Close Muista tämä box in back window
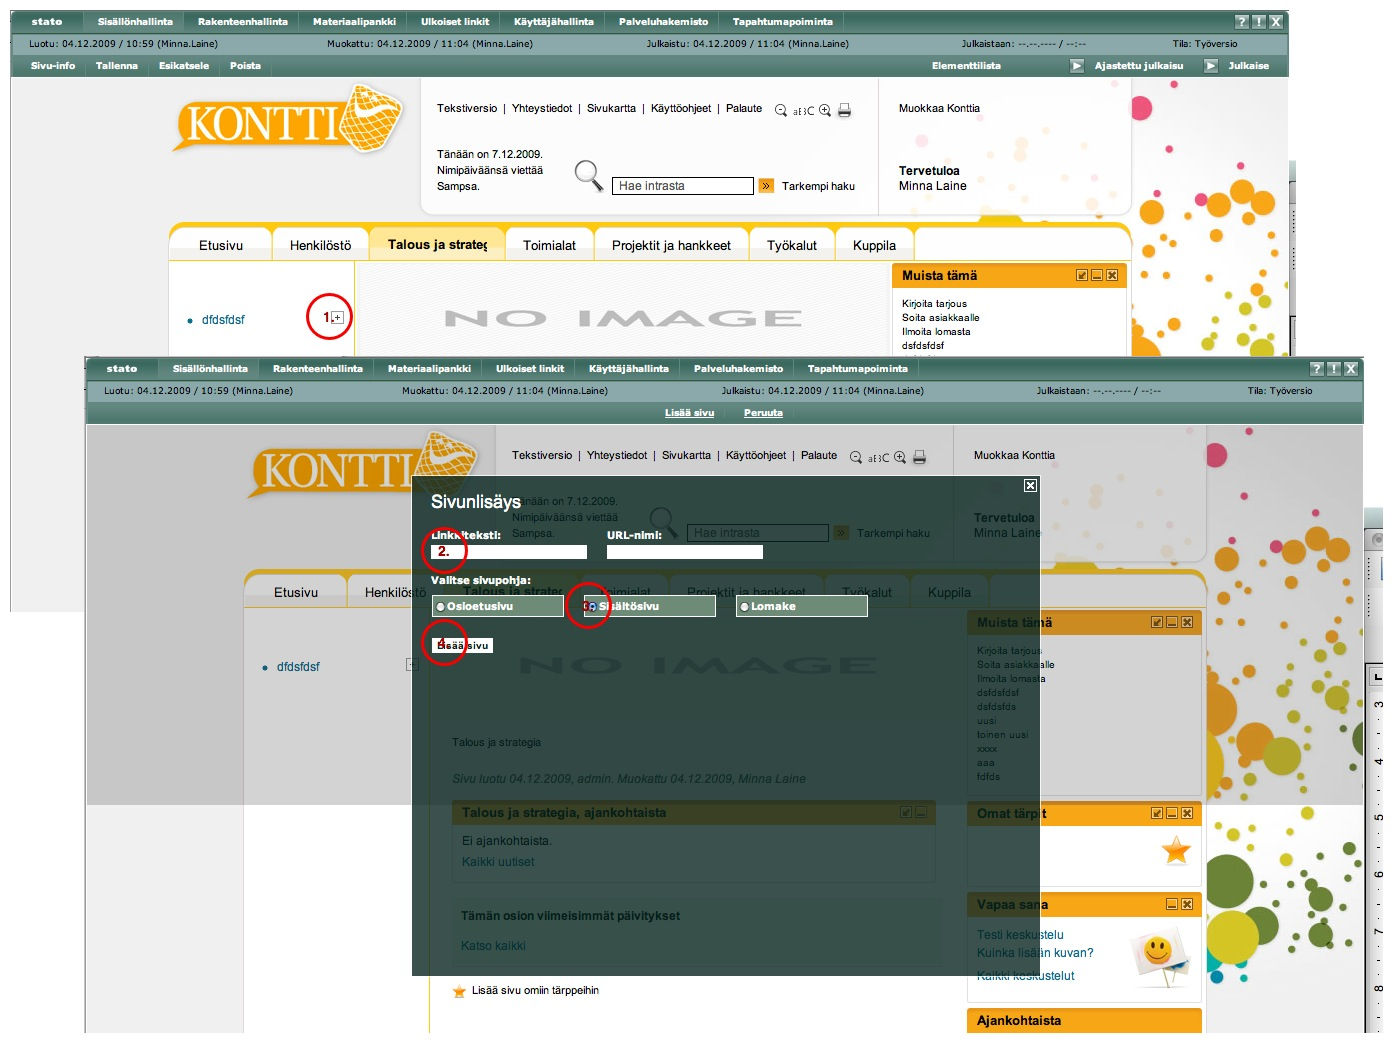 (1112, 275)
